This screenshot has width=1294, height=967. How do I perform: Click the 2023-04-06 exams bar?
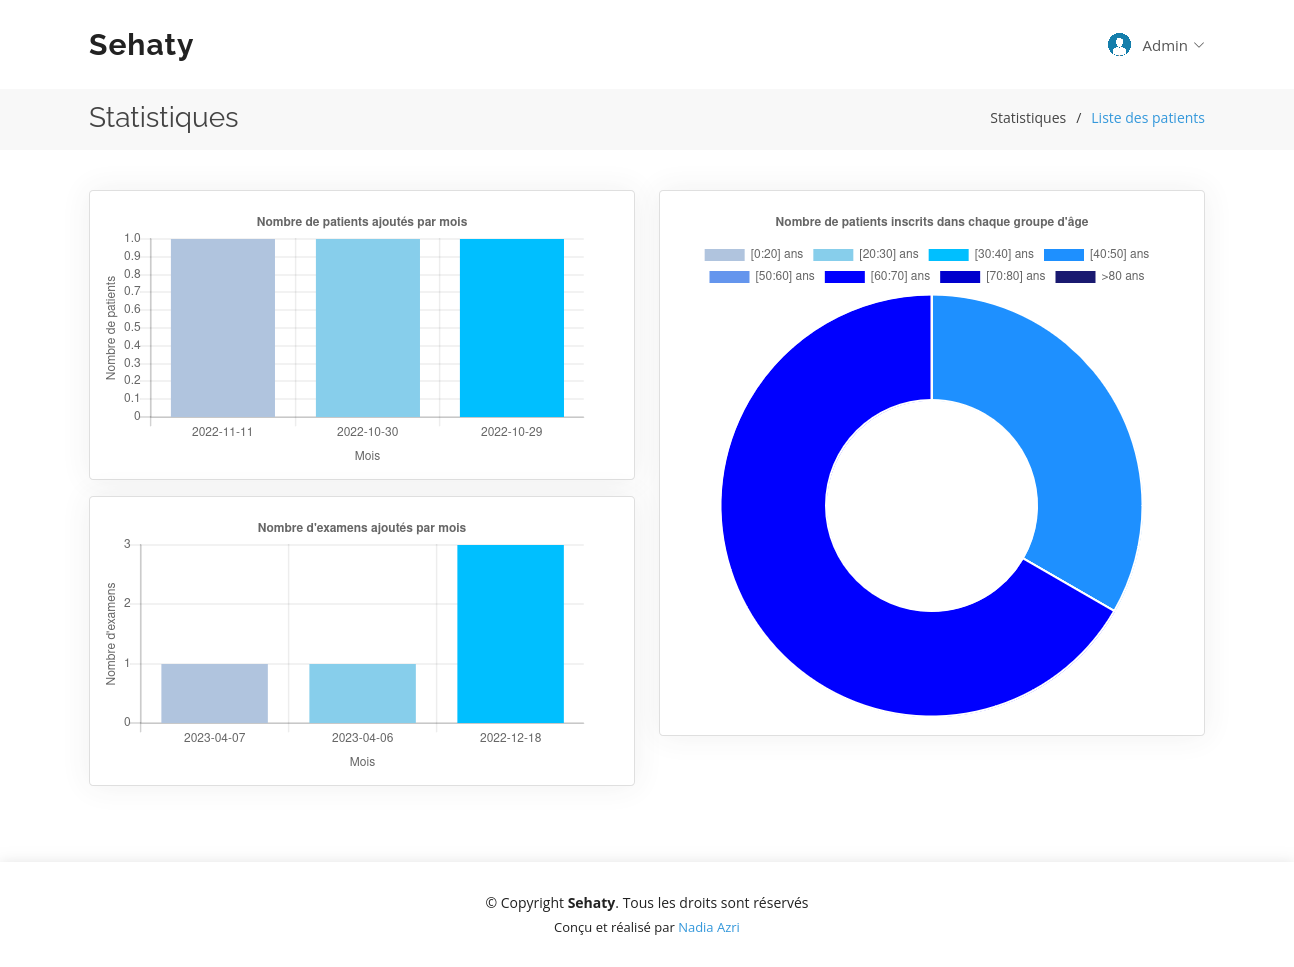362,693
